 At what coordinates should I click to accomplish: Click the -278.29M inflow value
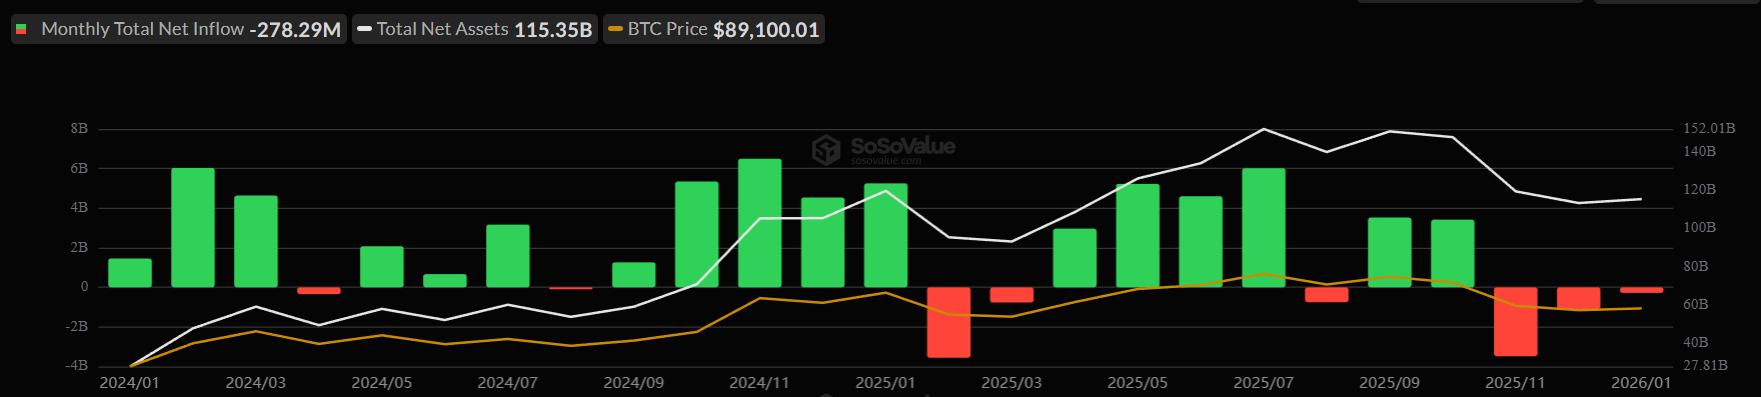click(x=295, y=30)
